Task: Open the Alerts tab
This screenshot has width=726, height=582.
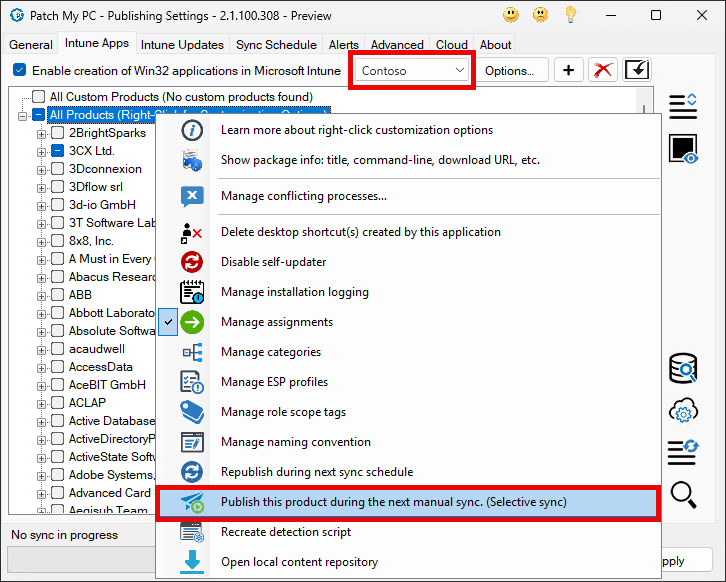Action: (344, 44)
